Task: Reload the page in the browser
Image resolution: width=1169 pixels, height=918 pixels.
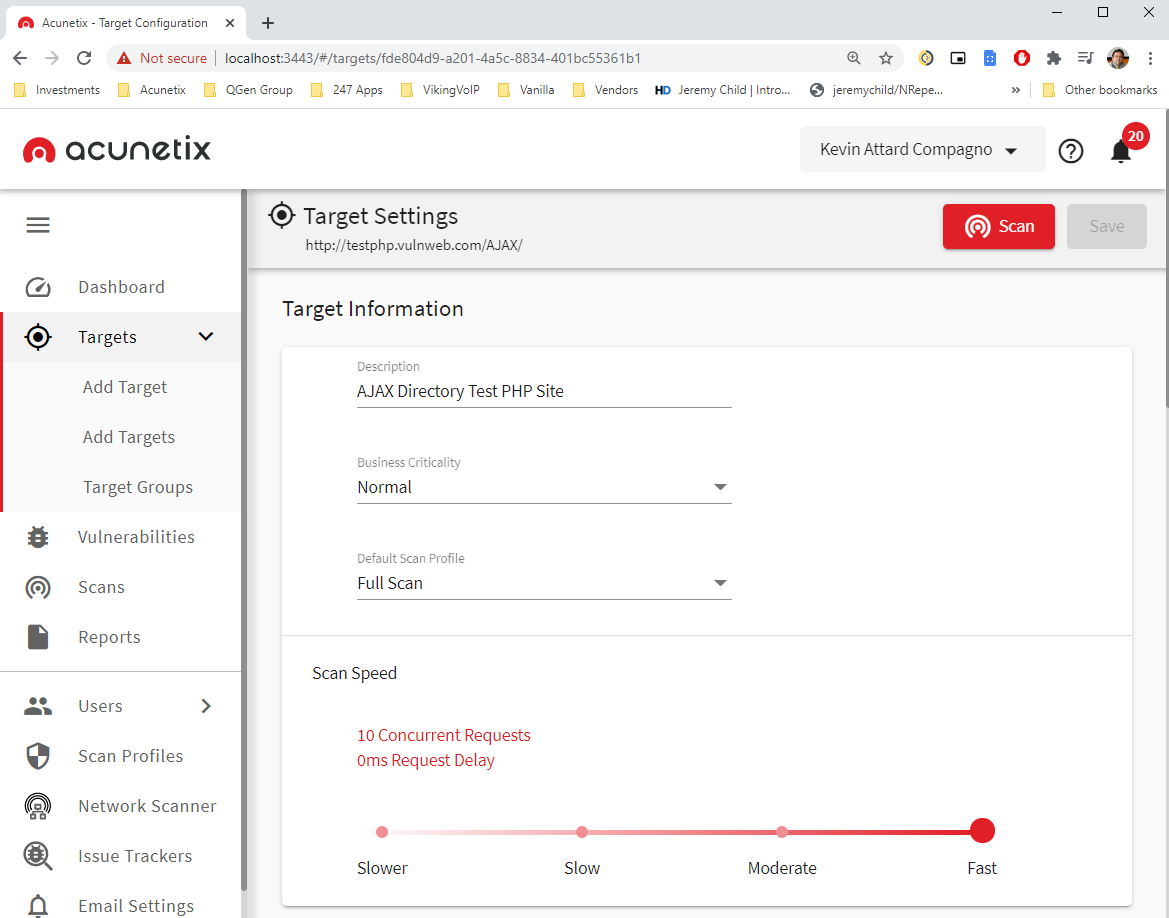Action: 84,58
